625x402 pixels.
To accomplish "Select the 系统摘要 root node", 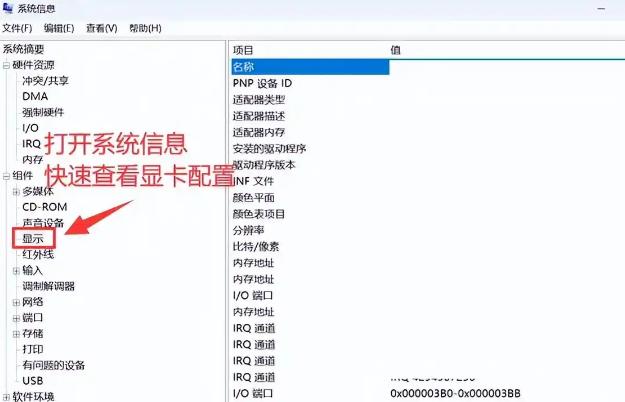I will pos(24,49).
